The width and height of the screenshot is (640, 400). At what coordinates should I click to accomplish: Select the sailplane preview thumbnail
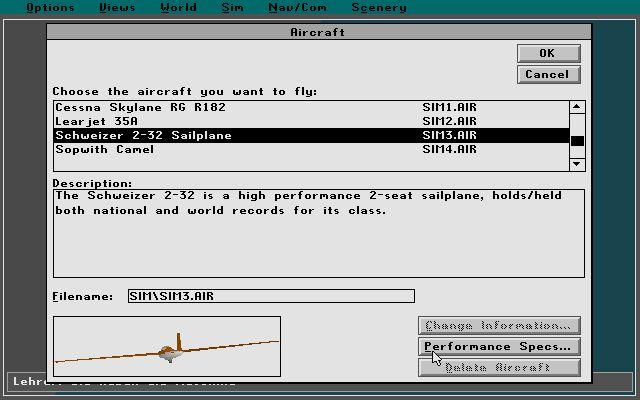[167, 346]
